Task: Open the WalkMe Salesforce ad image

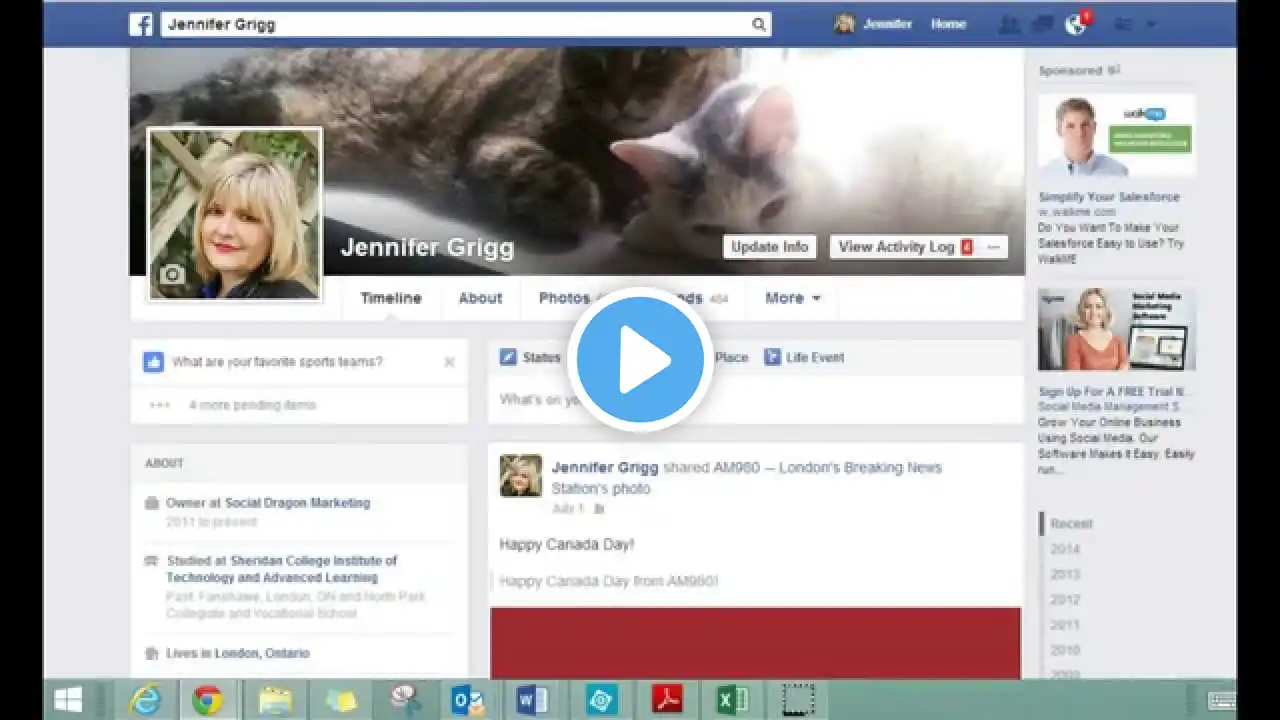Action: (1116, 136)
